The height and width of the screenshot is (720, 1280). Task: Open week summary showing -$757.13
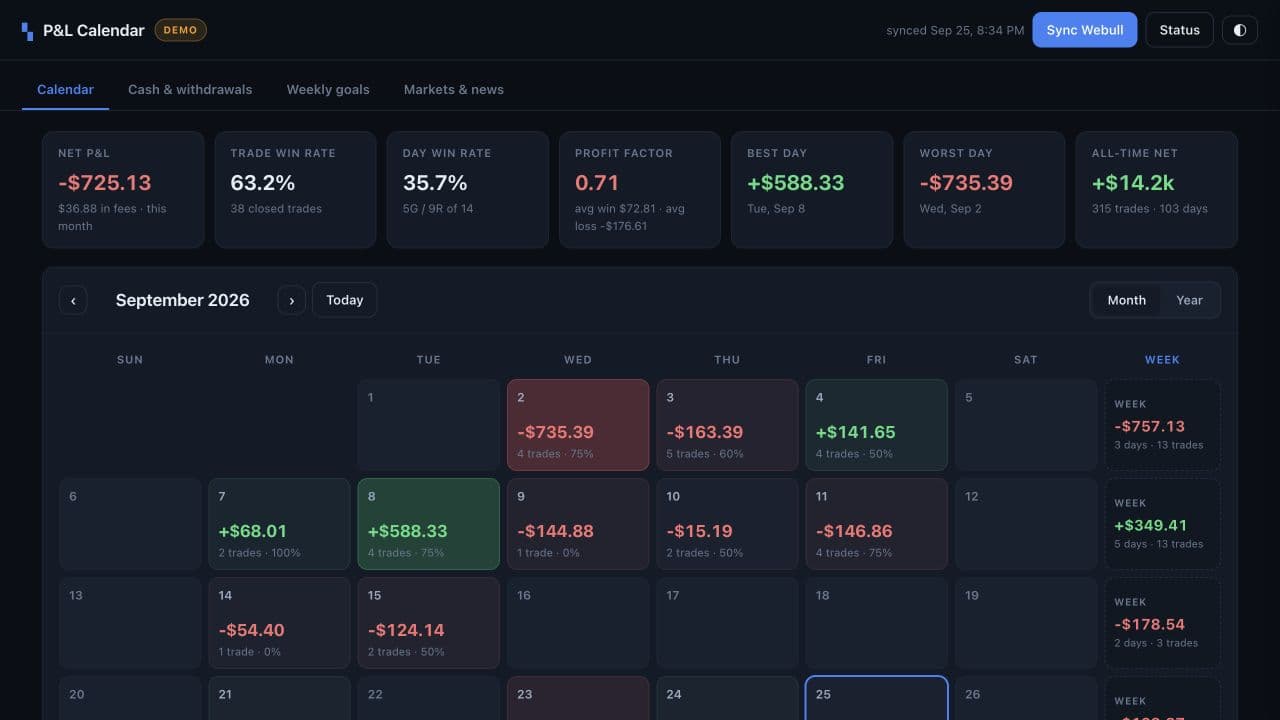(1162, 425)
